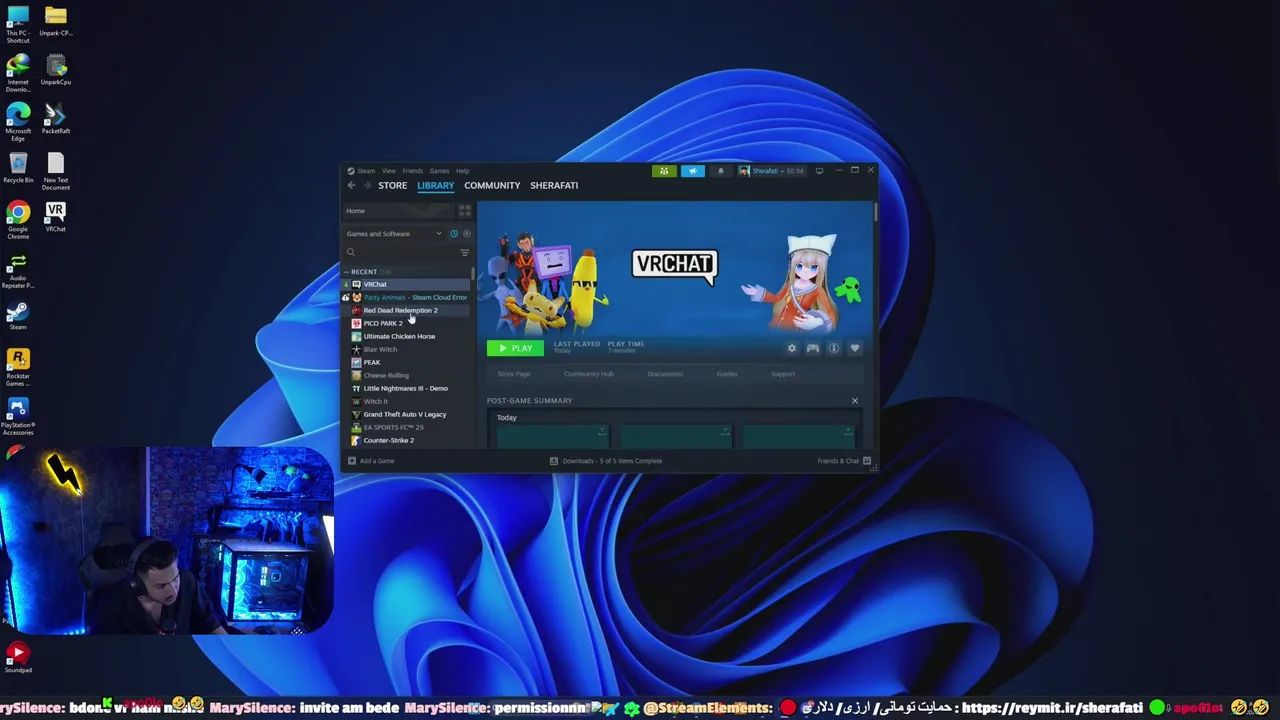Open the Steam announcements megaphone button
The image size is (1280, 720).
click(x=692, y=171)
